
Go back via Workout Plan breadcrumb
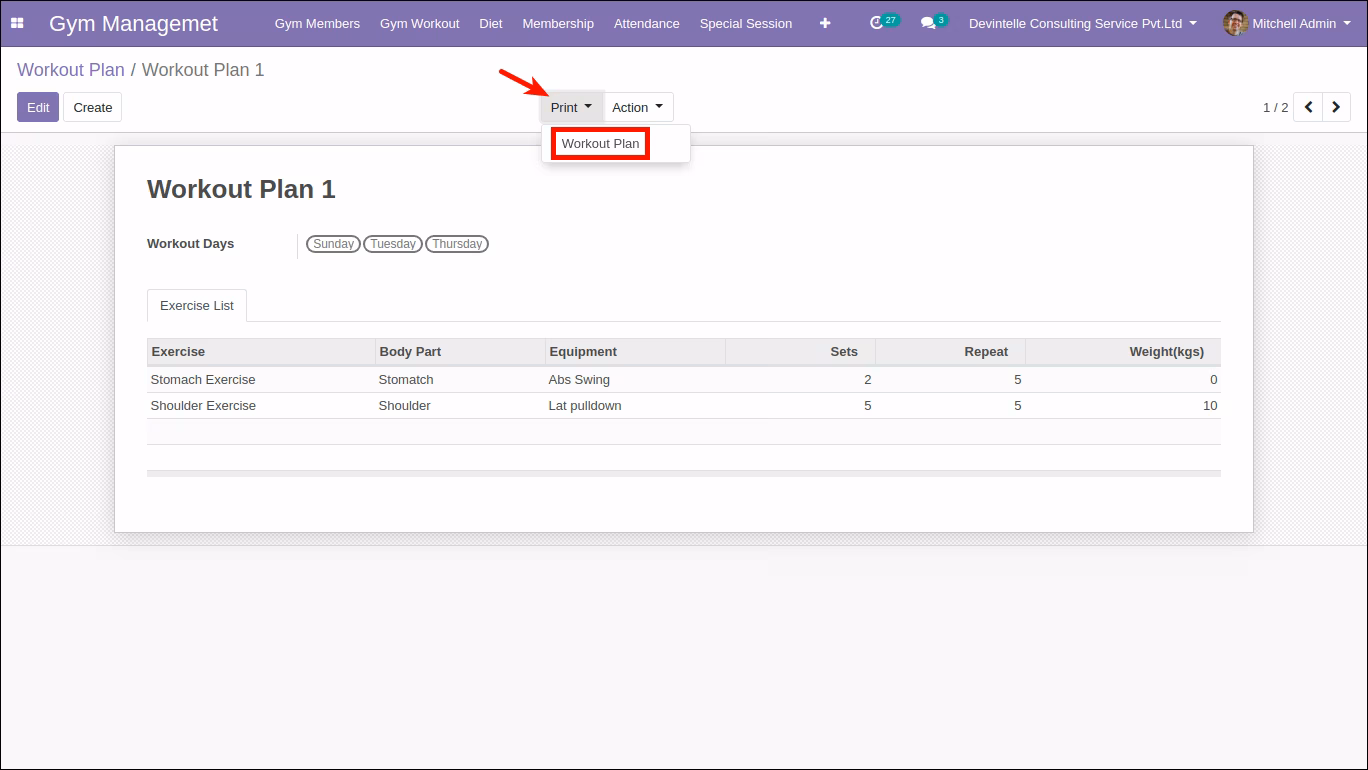coord(71,70)
